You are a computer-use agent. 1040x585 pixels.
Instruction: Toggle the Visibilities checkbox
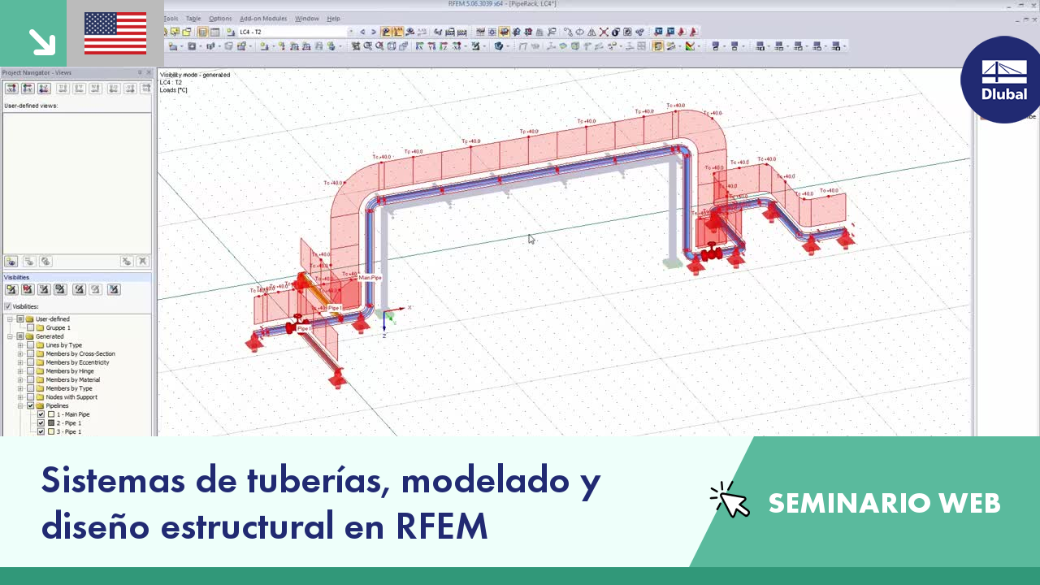(8, 306)
